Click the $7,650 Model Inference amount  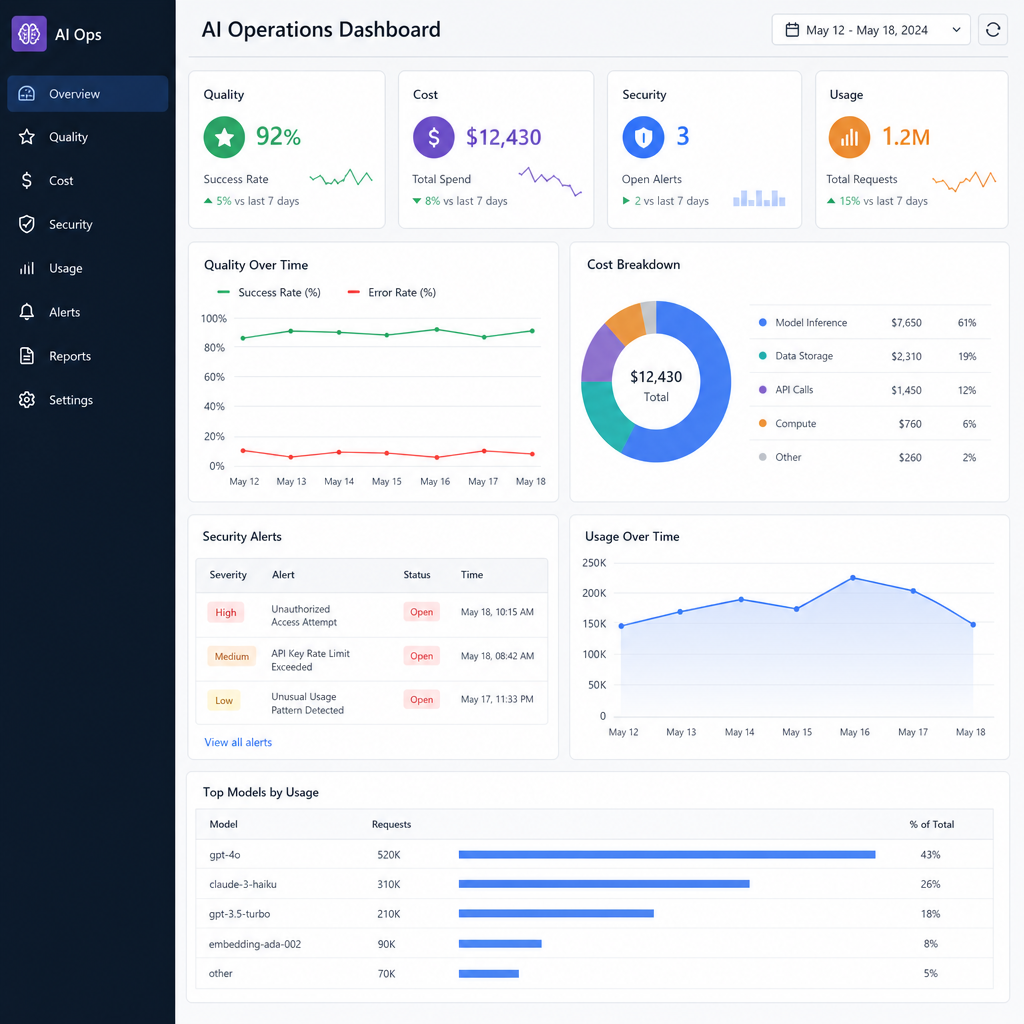(x=906, y=323)
